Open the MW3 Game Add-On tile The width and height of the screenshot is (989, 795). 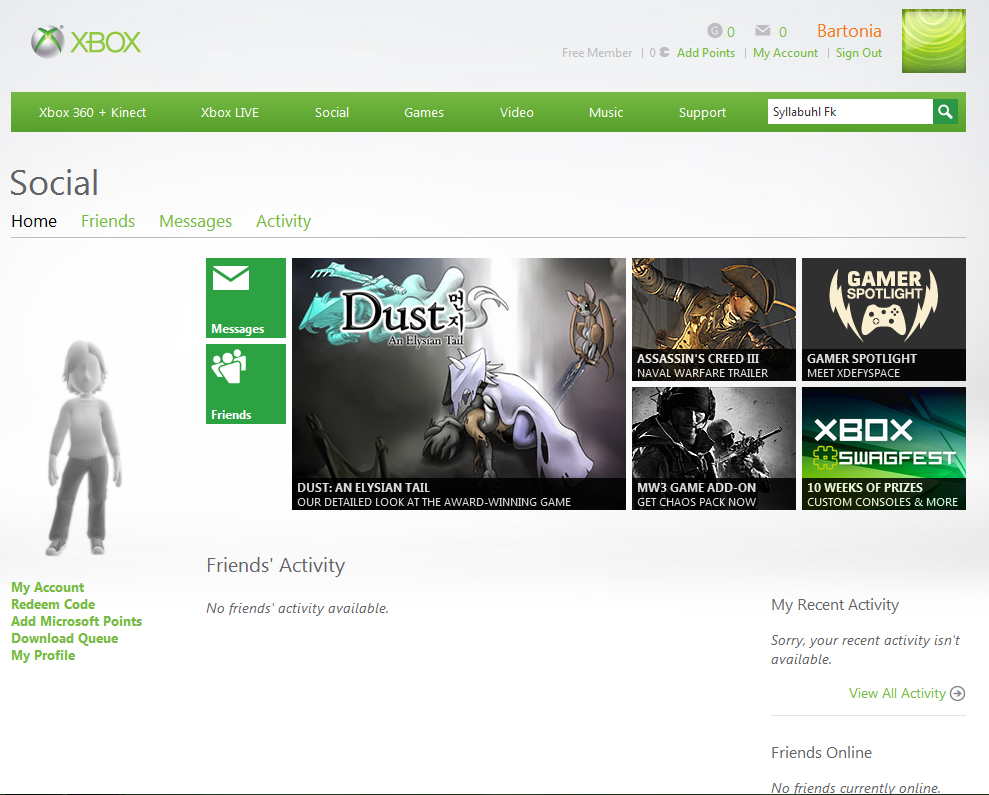pyautogui.click(x=713, y=448)
